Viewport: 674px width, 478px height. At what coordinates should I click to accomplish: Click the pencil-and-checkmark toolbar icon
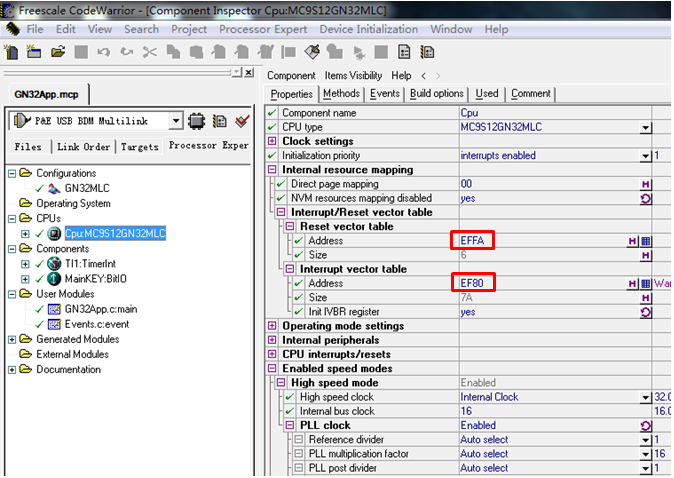(312, 52)
